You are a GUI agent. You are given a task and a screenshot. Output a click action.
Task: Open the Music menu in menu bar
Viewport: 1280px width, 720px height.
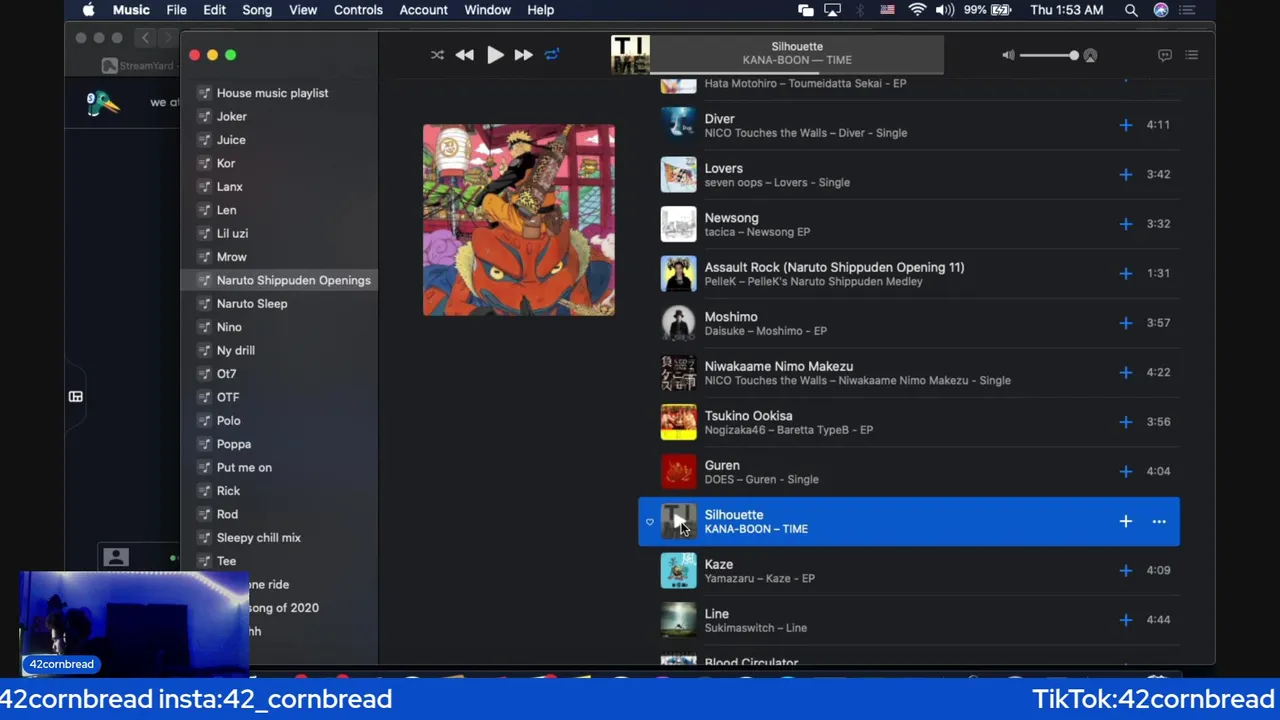[131, 10]
